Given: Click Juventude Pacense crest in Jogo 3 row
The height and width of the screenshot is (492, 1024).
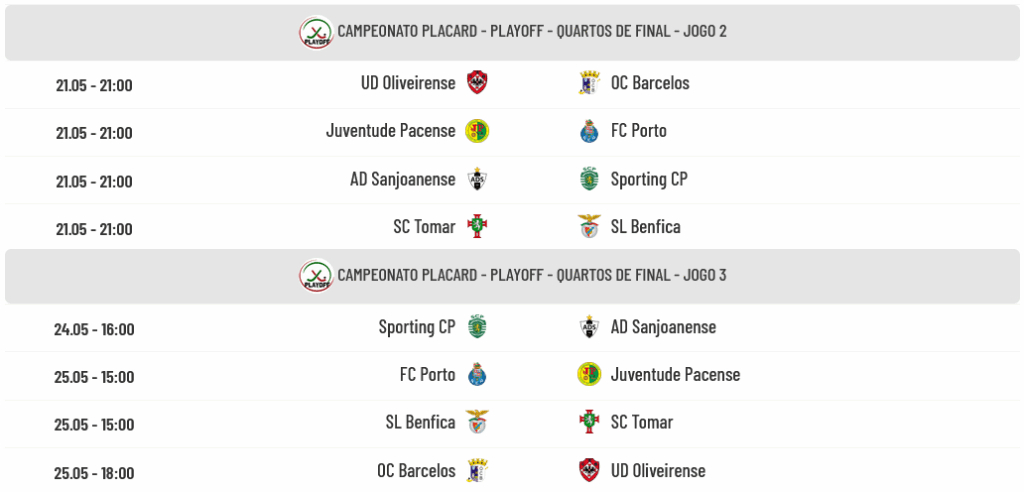Looking at the screenshot, I should [589, 374].
